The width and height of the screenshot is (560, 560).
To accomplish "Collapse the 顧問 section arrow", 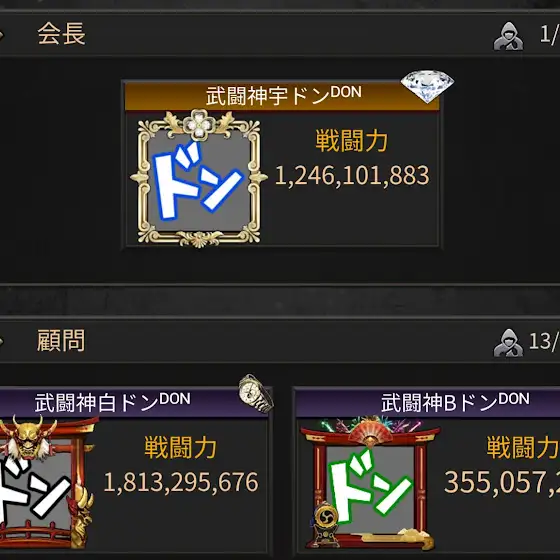I will 1,341.
